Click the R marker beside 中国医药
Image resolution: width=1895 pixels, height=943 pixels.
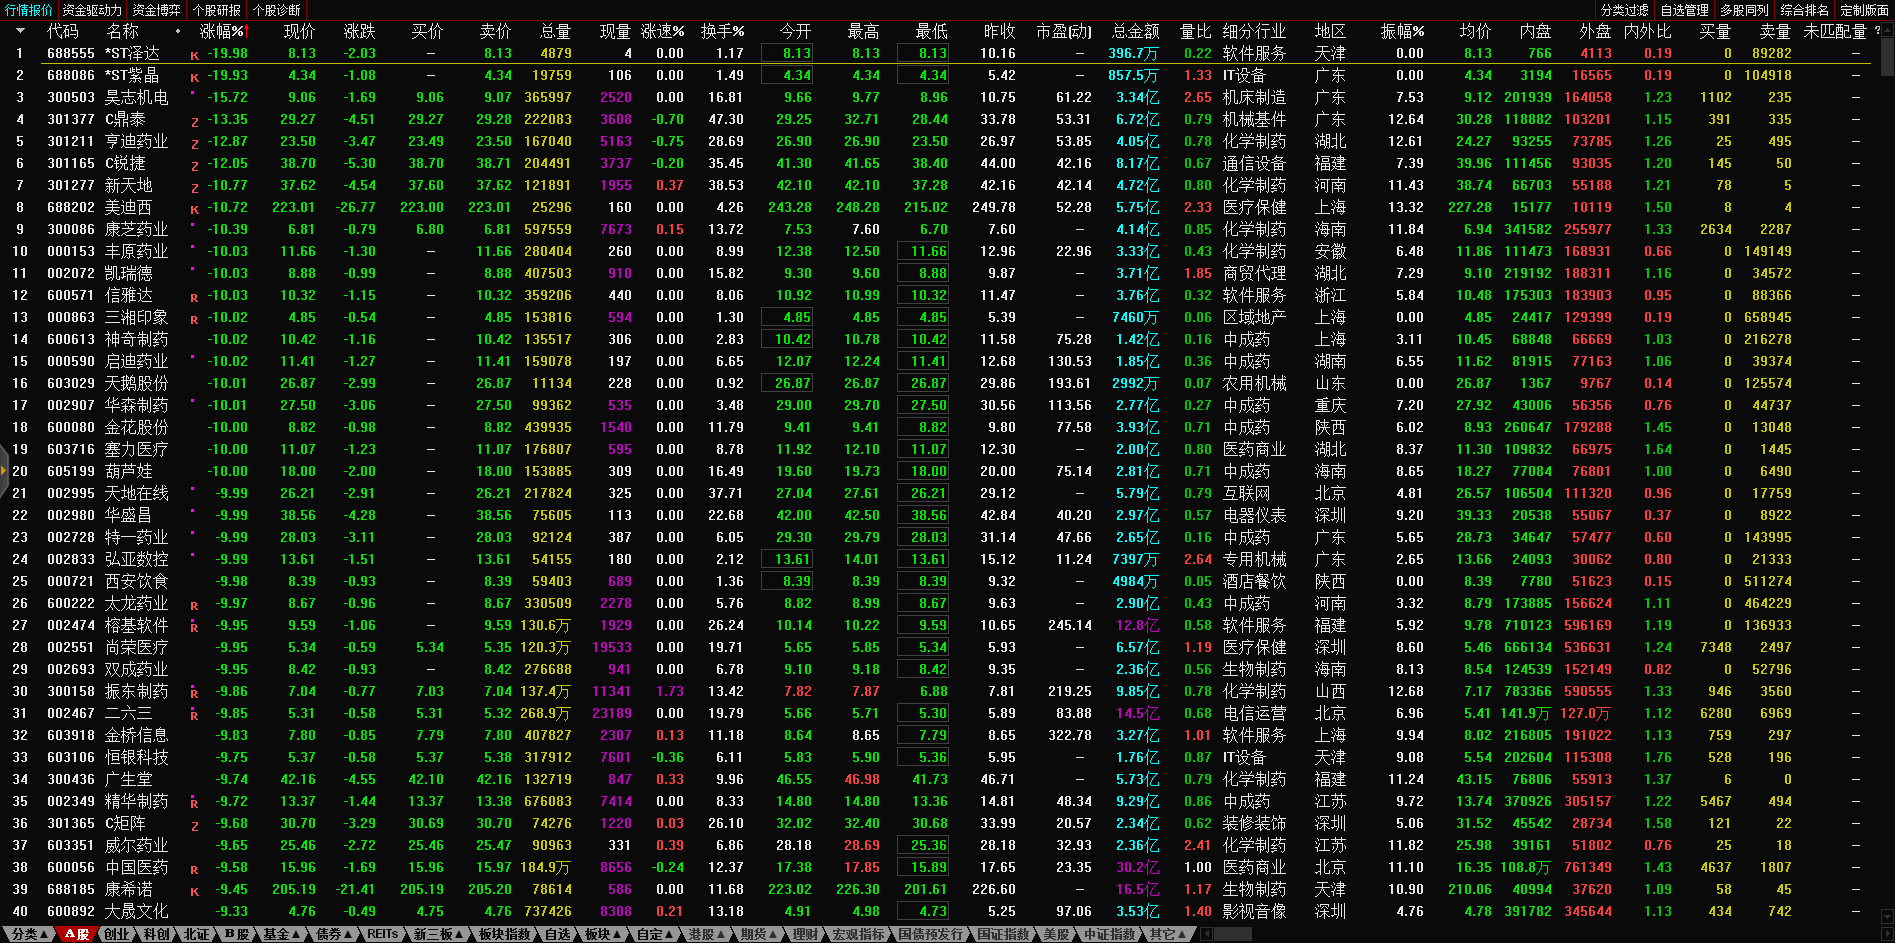195,869
